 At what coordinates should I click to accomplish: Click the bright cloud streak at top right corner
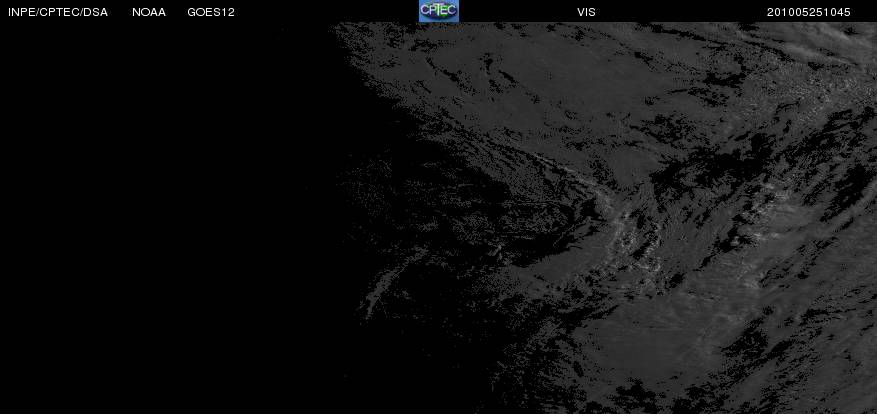pyautogui.click(x=828, y=40)
